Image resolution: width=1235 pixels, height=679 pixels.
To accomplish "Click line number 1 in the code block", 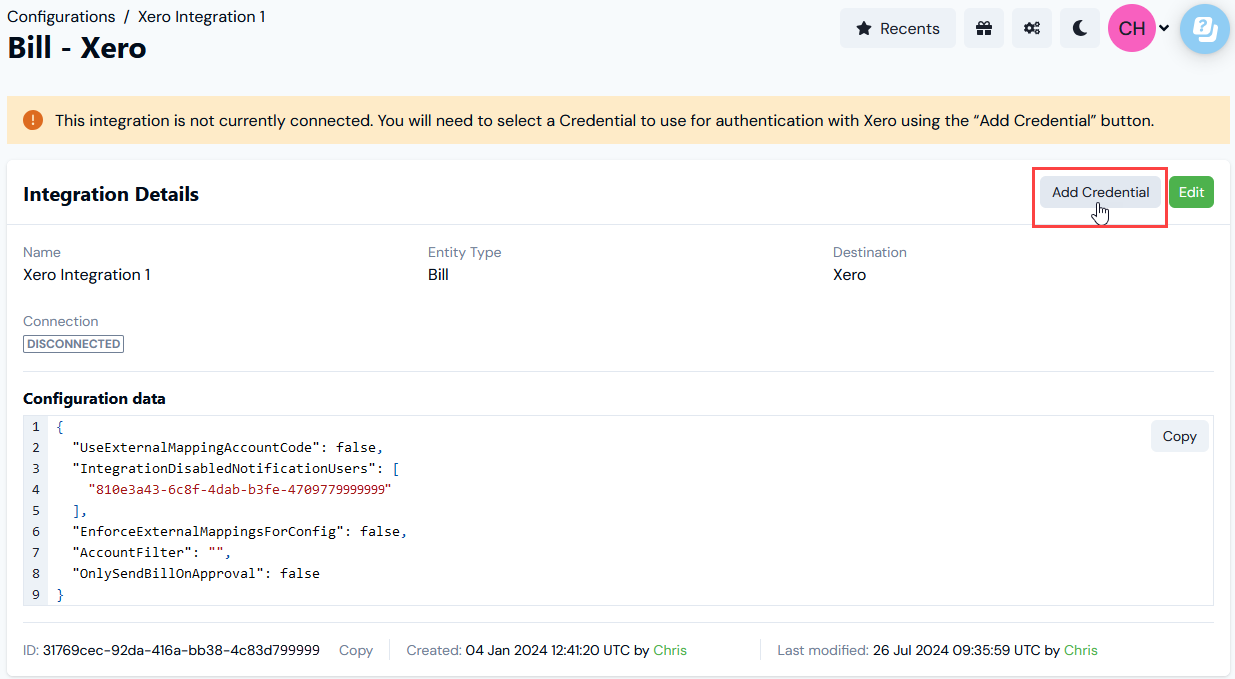I will point(35,426).
